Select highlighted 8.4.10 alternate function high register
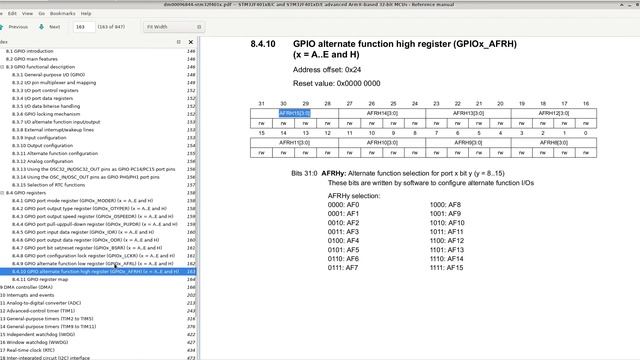Image resolution: width=640 pixels, height=360 pixels. click(x=95, y=272)
